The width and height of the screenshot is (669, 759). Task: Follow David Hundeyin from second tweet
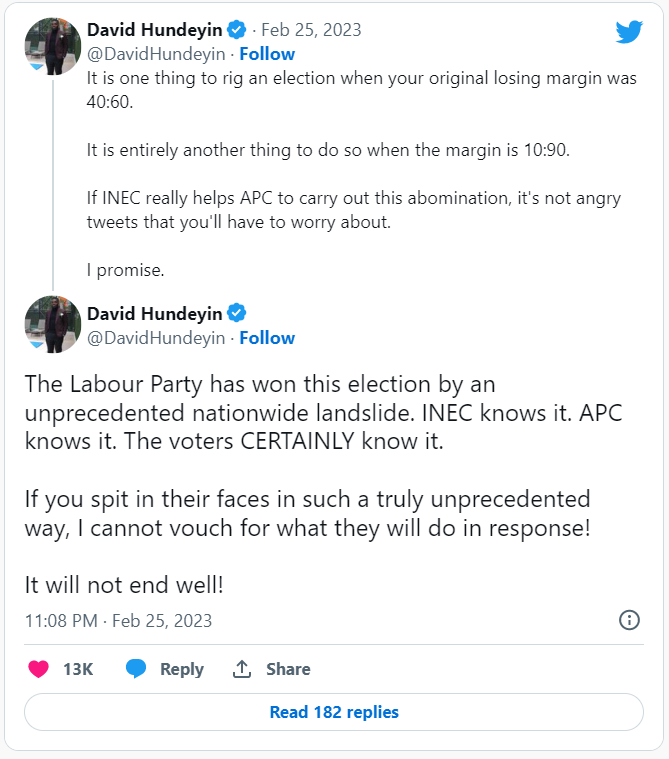tap(267, 338)
